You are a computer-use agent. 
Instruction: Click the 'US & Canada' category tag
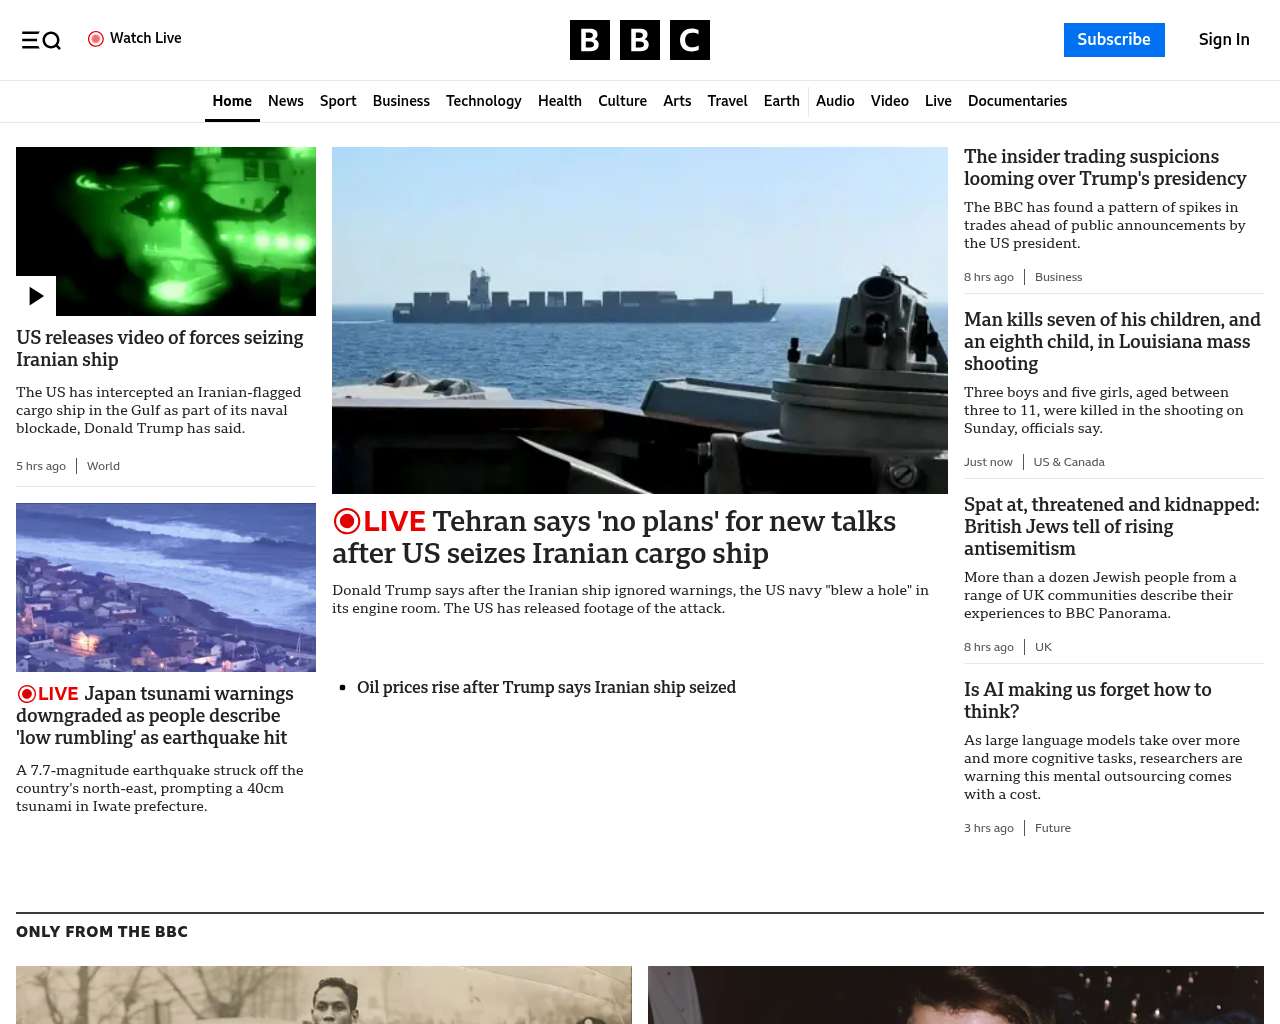click(1068, 462)
